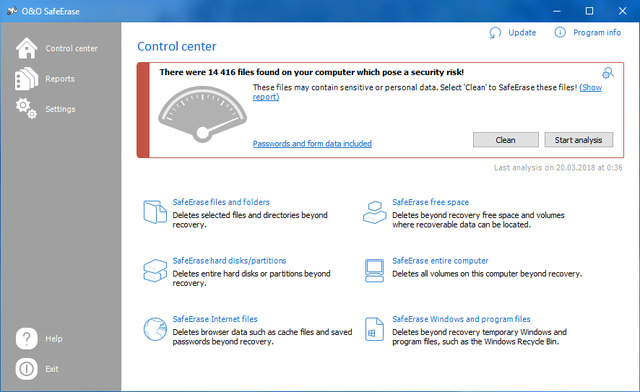Click the files and folders icon
This screenshot has width=640, height=392.
tap(155, 212)
